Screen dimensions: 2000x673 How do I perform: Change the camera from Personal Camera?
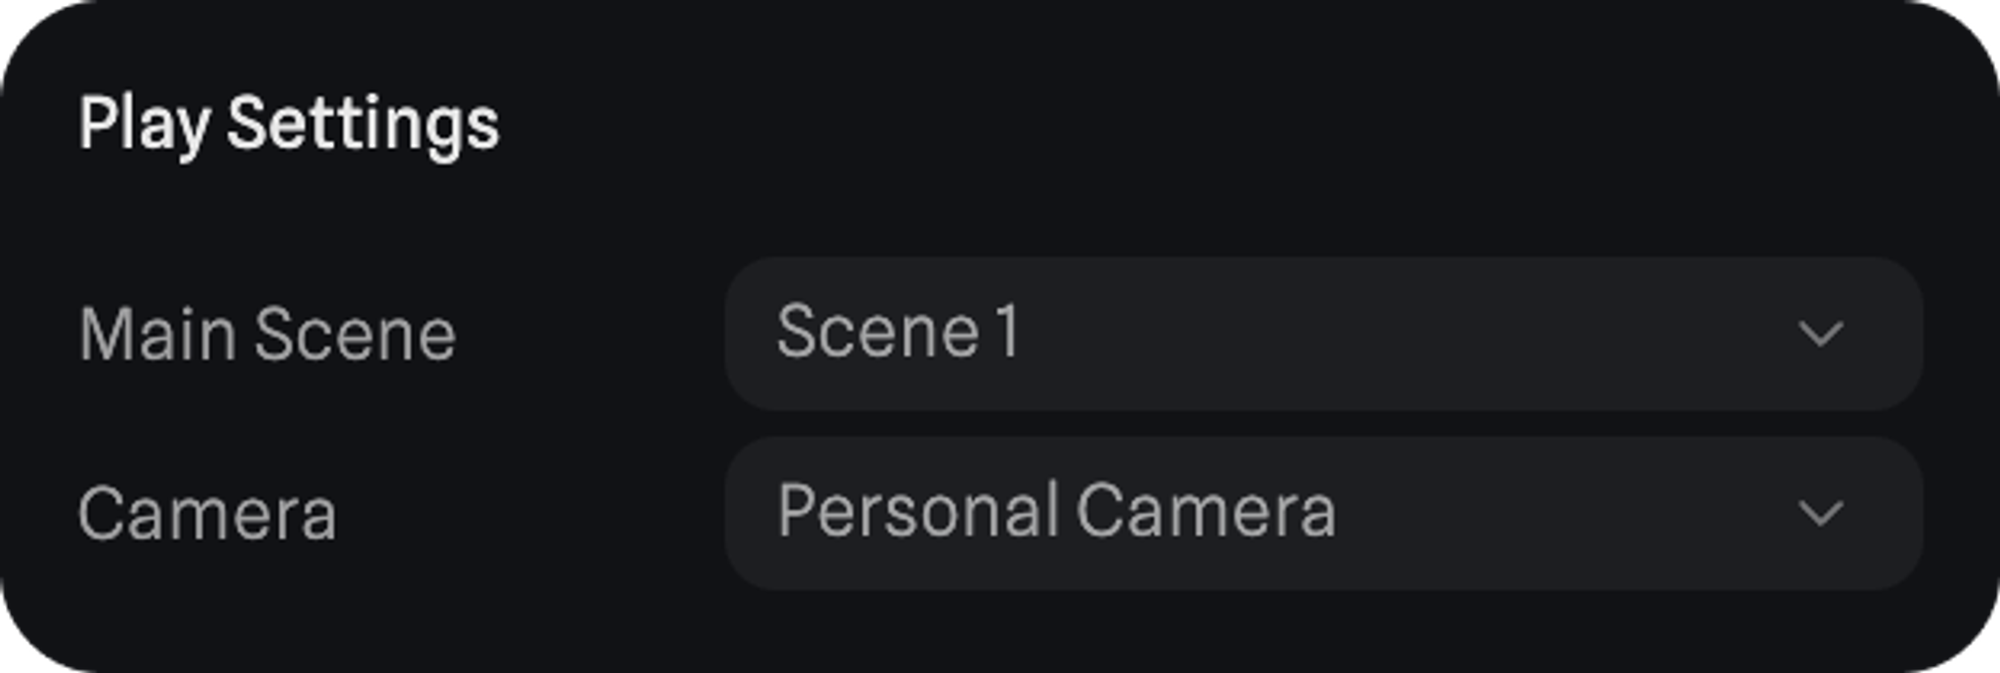coord(1322,513)
